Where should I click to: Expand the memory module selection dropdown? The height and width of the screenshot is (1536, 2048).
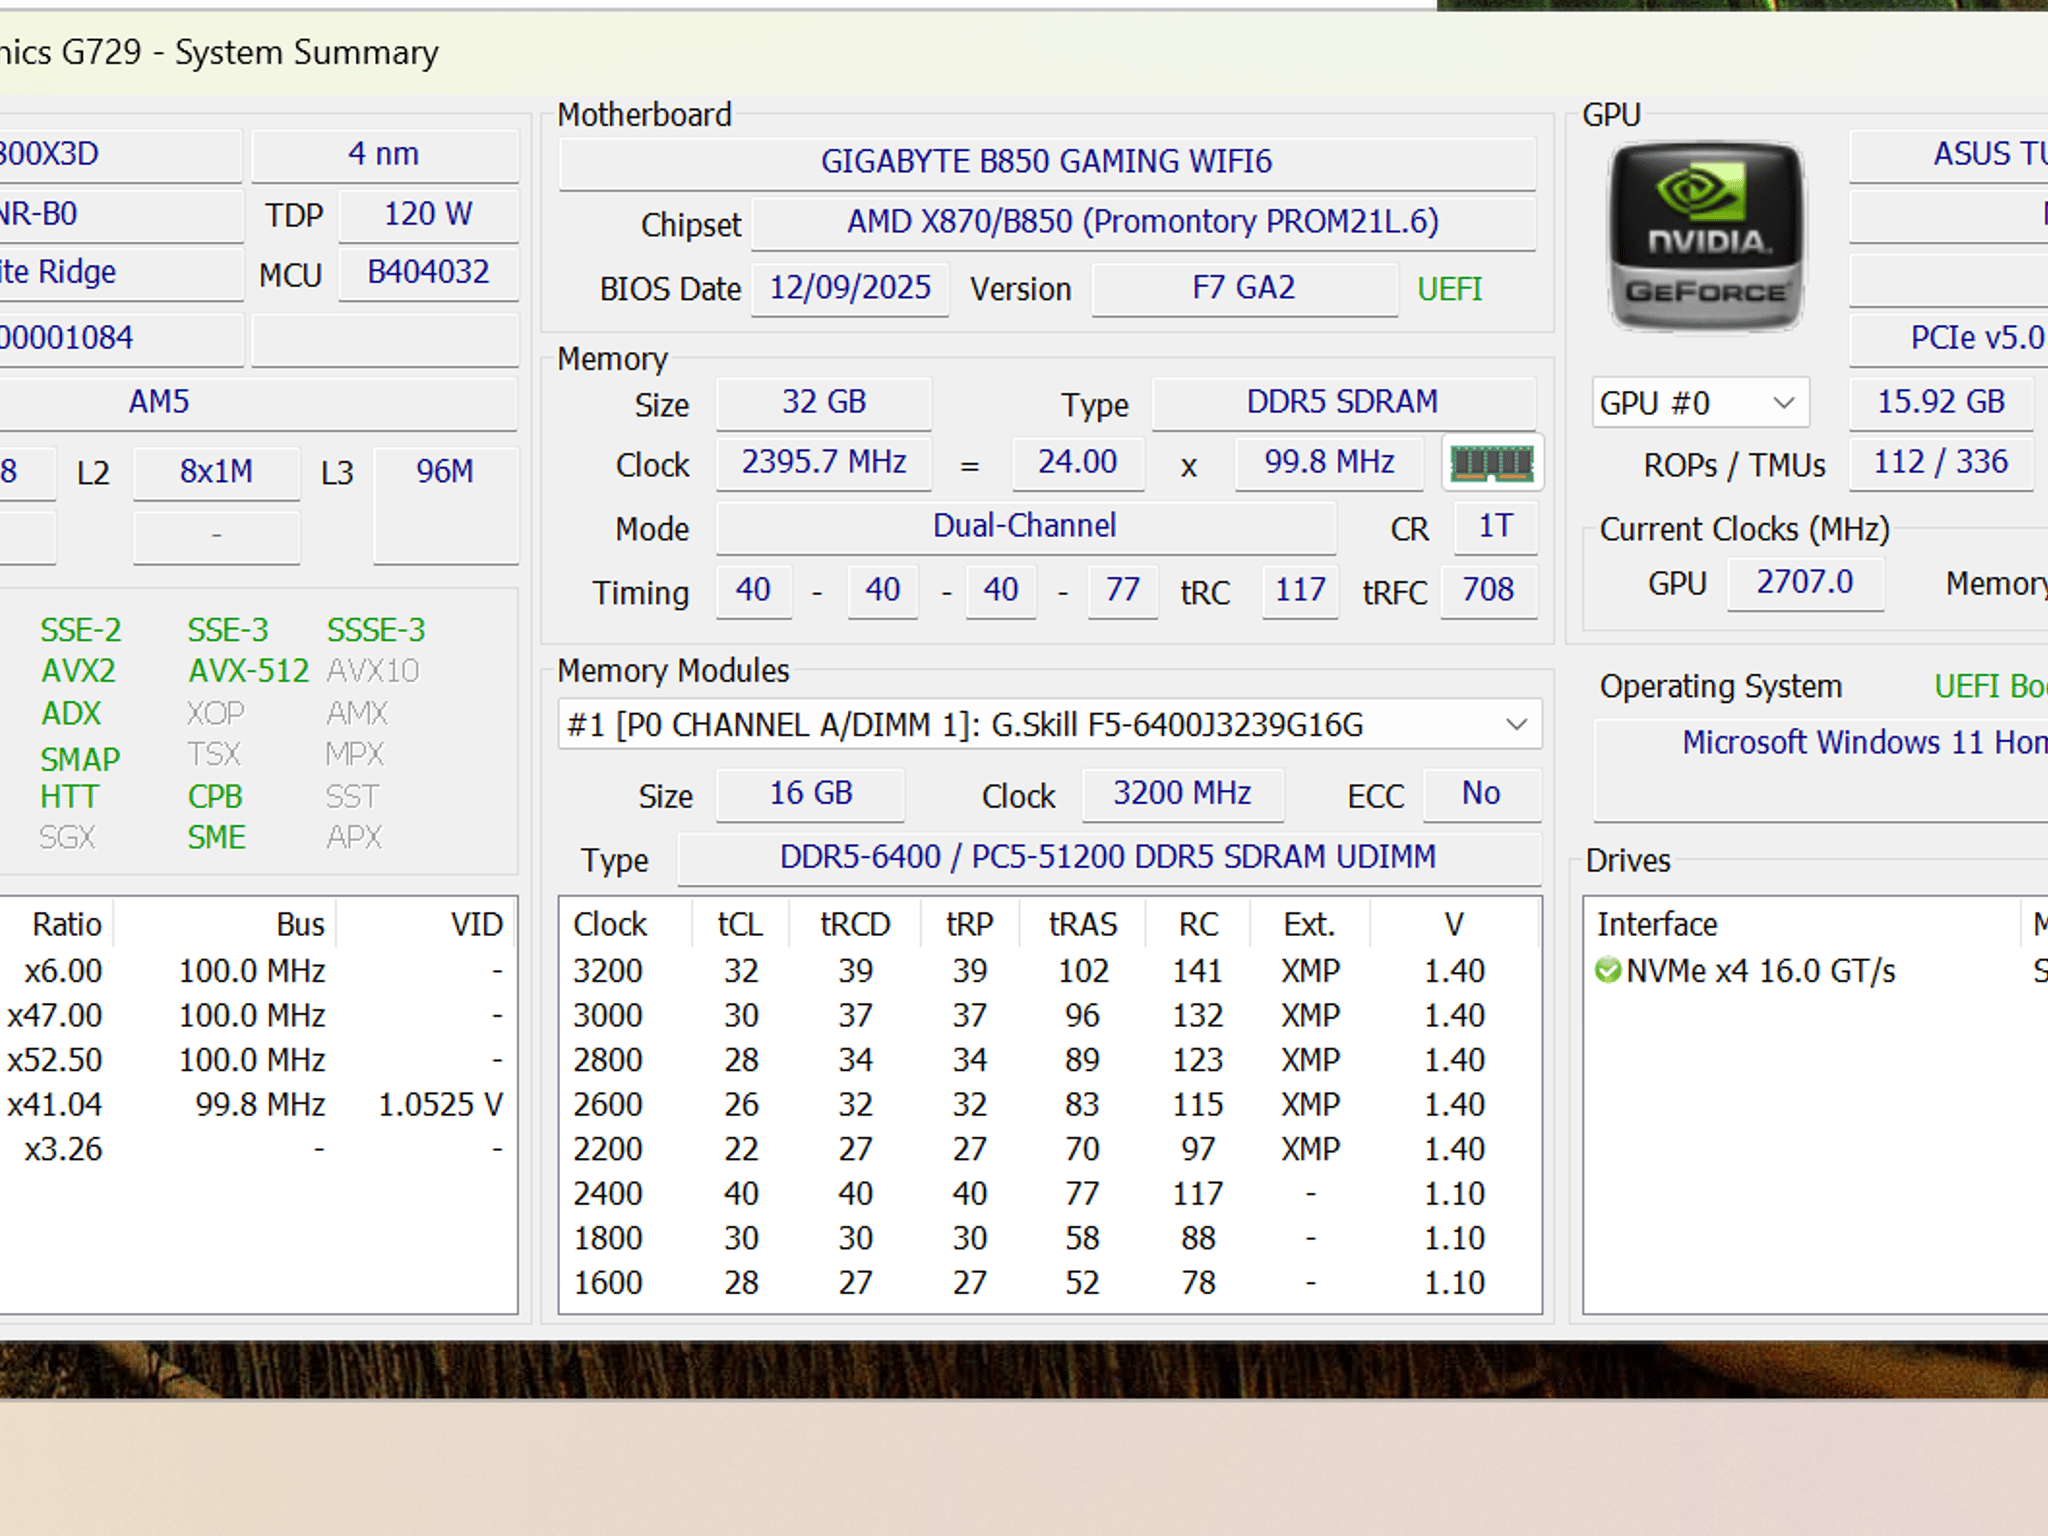(x=1049, y=724)
